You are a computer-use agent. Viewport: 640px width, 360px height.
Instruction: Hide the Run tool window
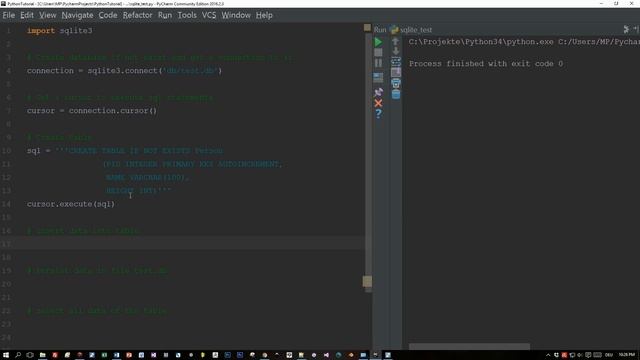click(636, 29)
